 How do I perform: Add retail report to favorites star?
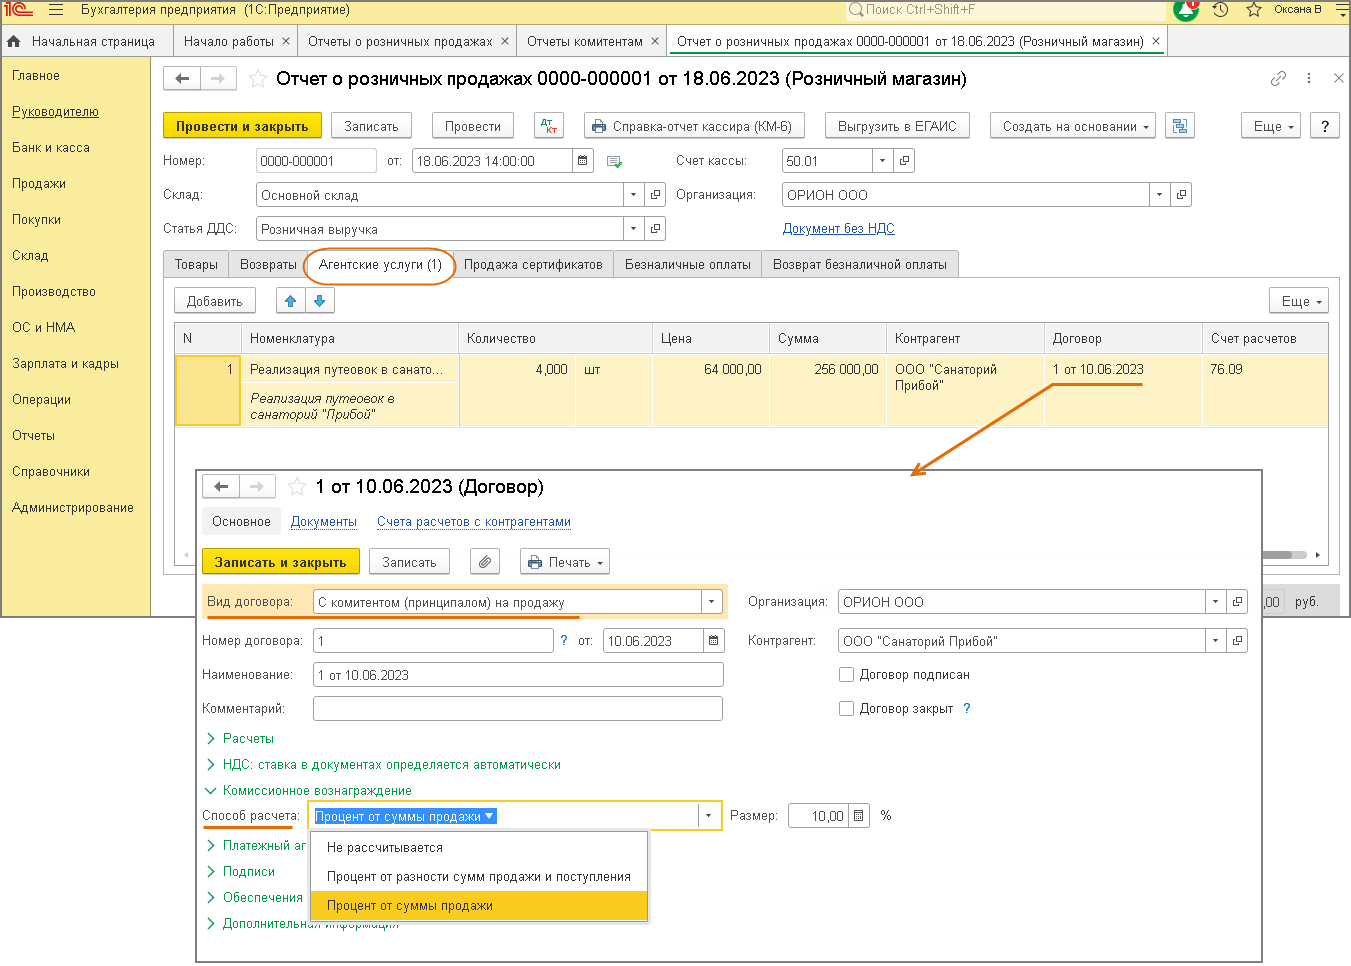click(x=257, y=79)
